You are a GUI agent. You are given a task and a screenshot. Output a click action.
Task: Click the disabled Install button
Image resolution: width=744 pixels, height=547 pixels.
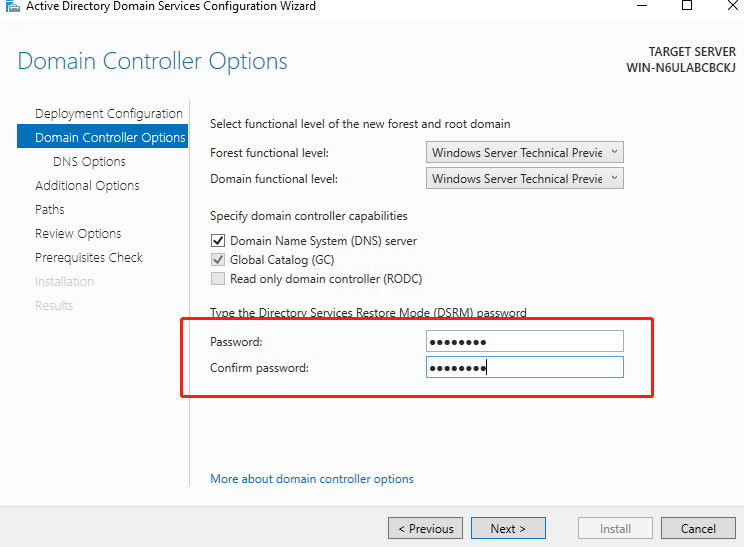point(615,528)
